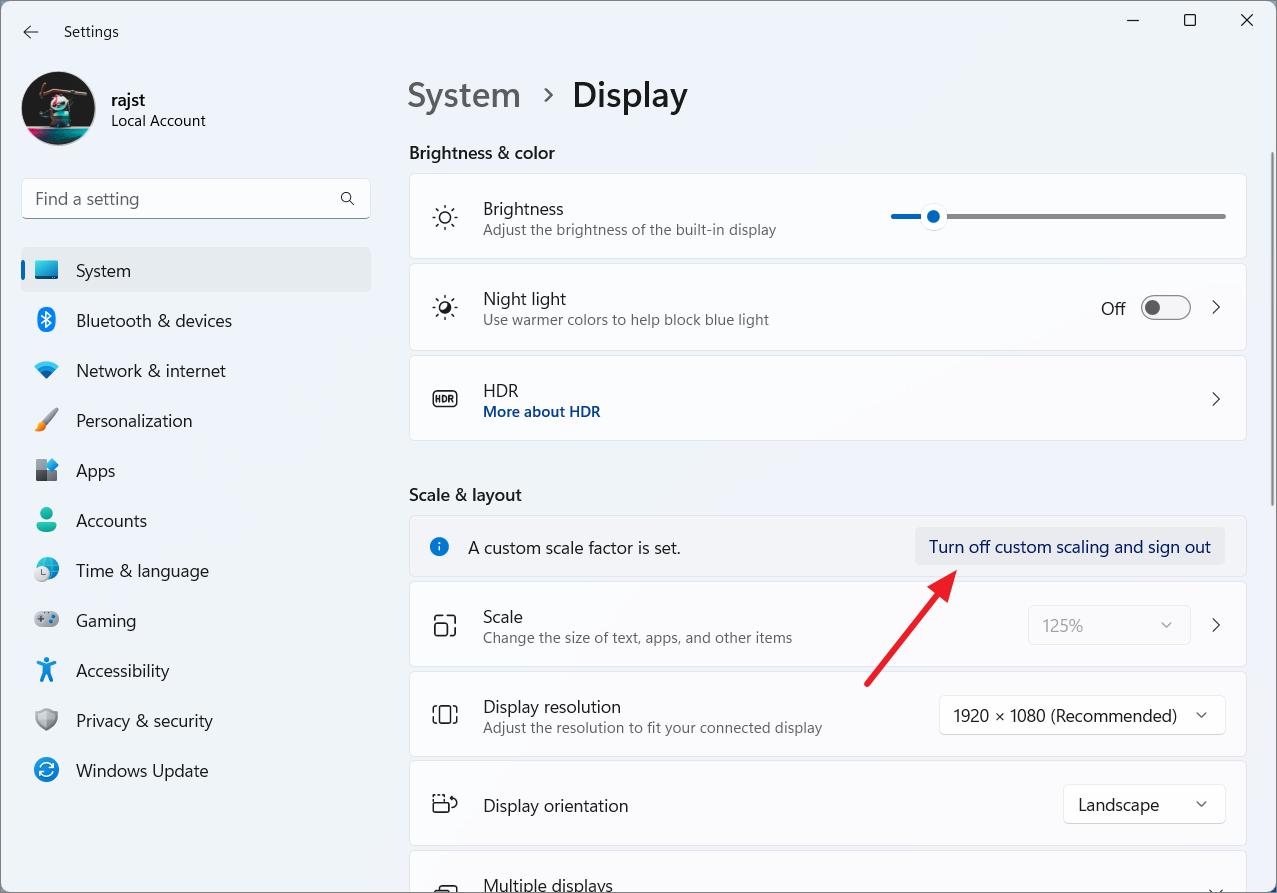Click the Windows Update sync icon

(46, 770)
